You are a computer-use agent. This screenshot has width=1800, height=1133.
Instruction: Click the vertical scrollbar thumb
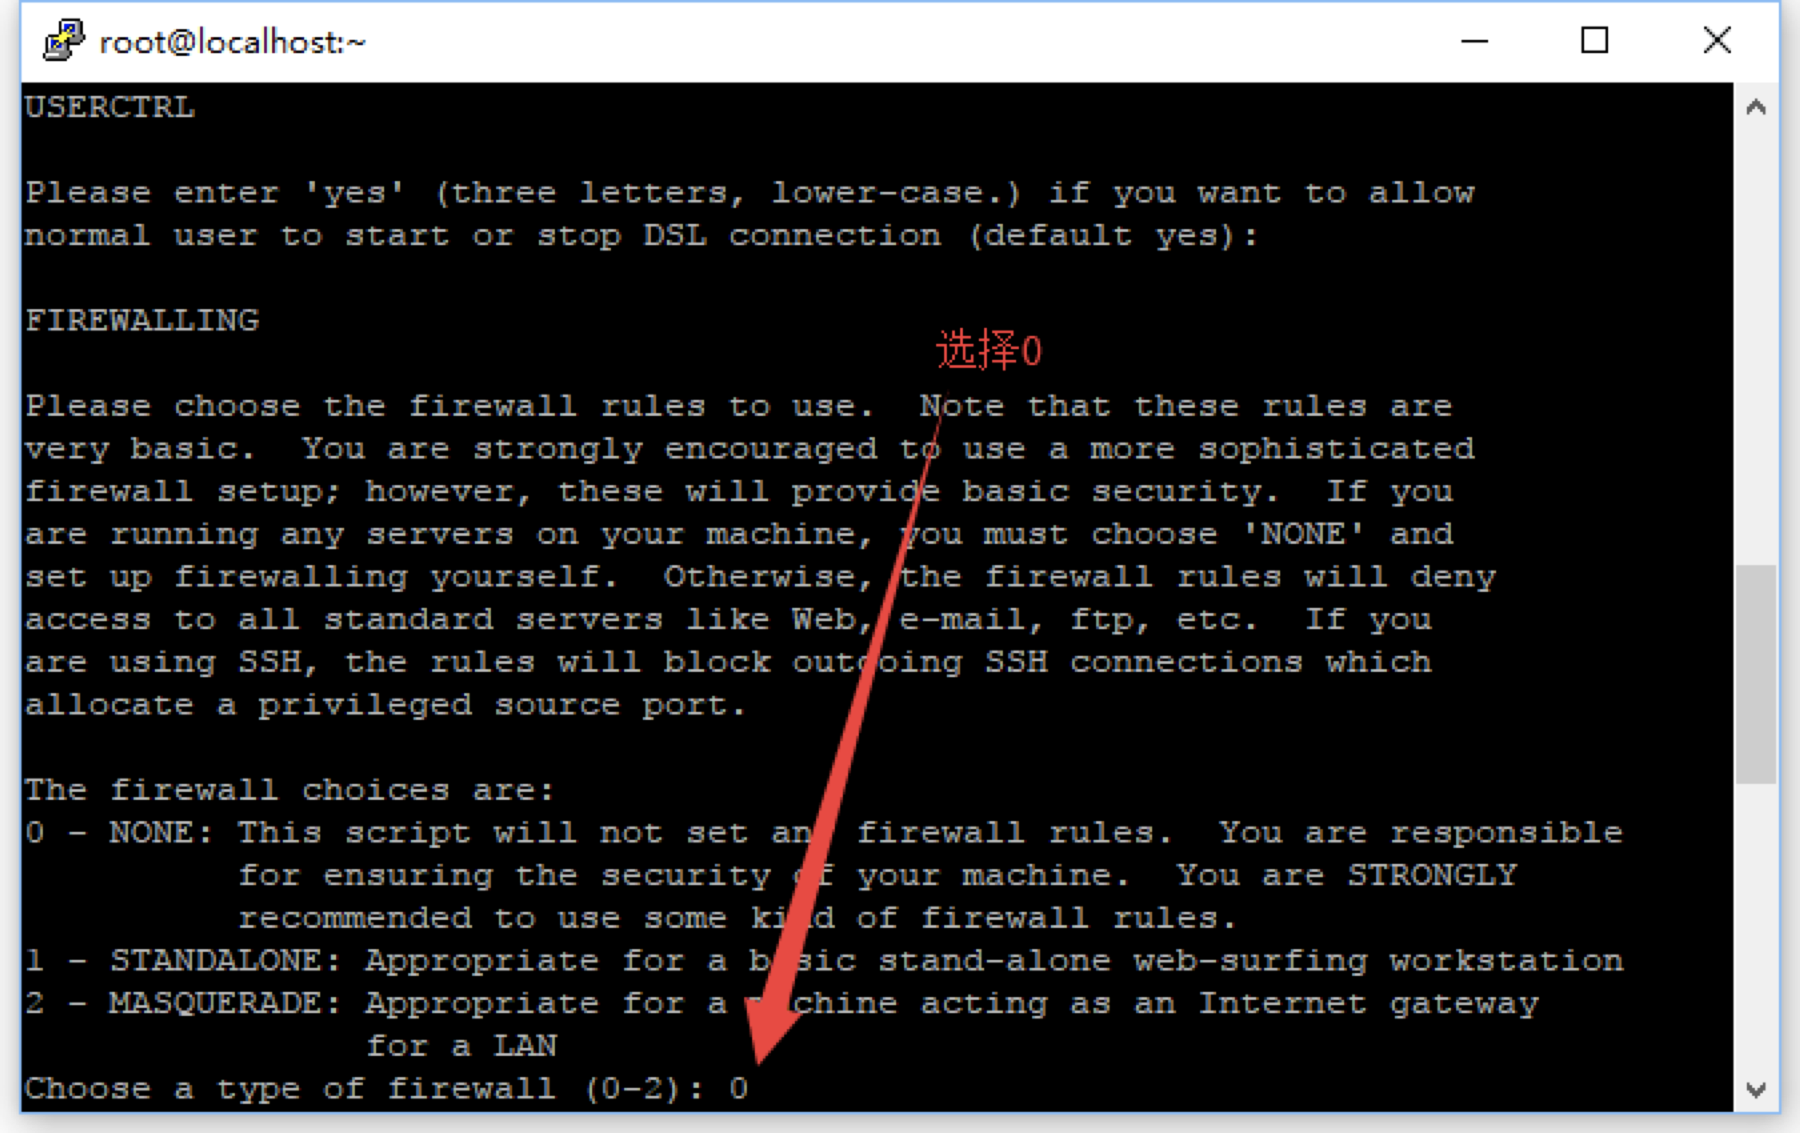tap(1755, 675)
